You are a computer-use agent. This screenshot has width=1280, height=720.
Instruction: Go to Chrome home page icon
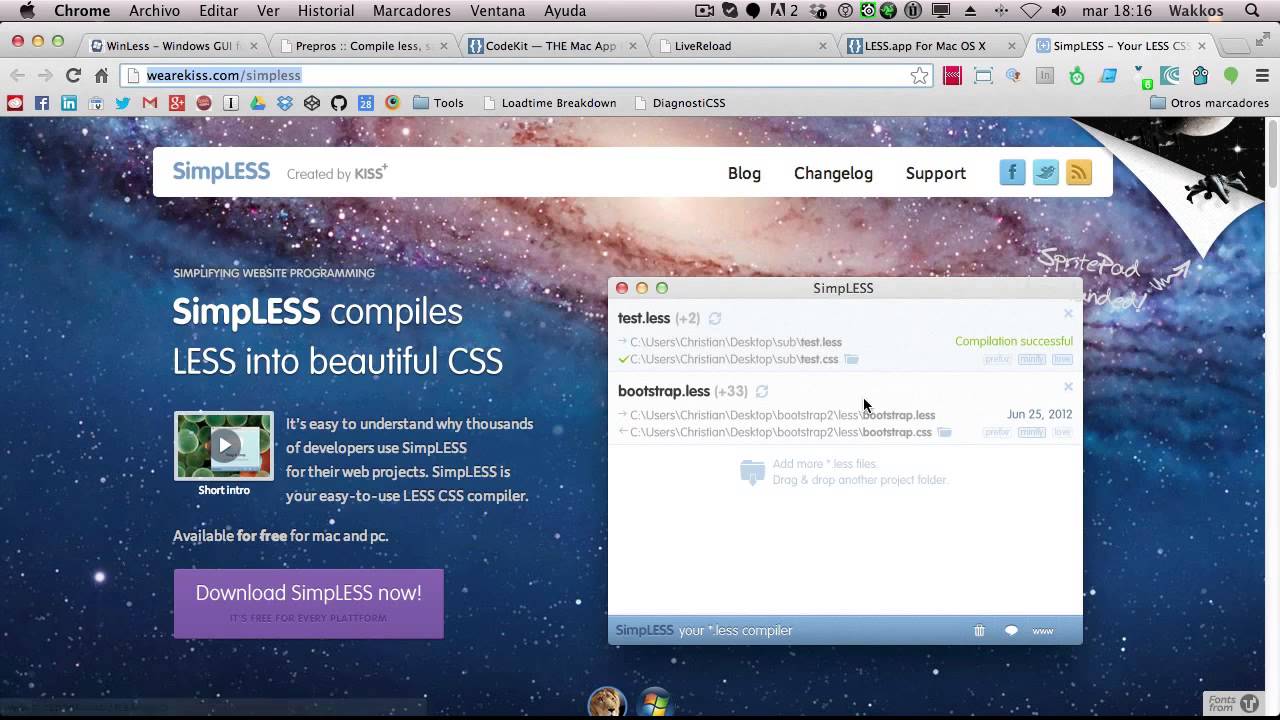point(101,75)
